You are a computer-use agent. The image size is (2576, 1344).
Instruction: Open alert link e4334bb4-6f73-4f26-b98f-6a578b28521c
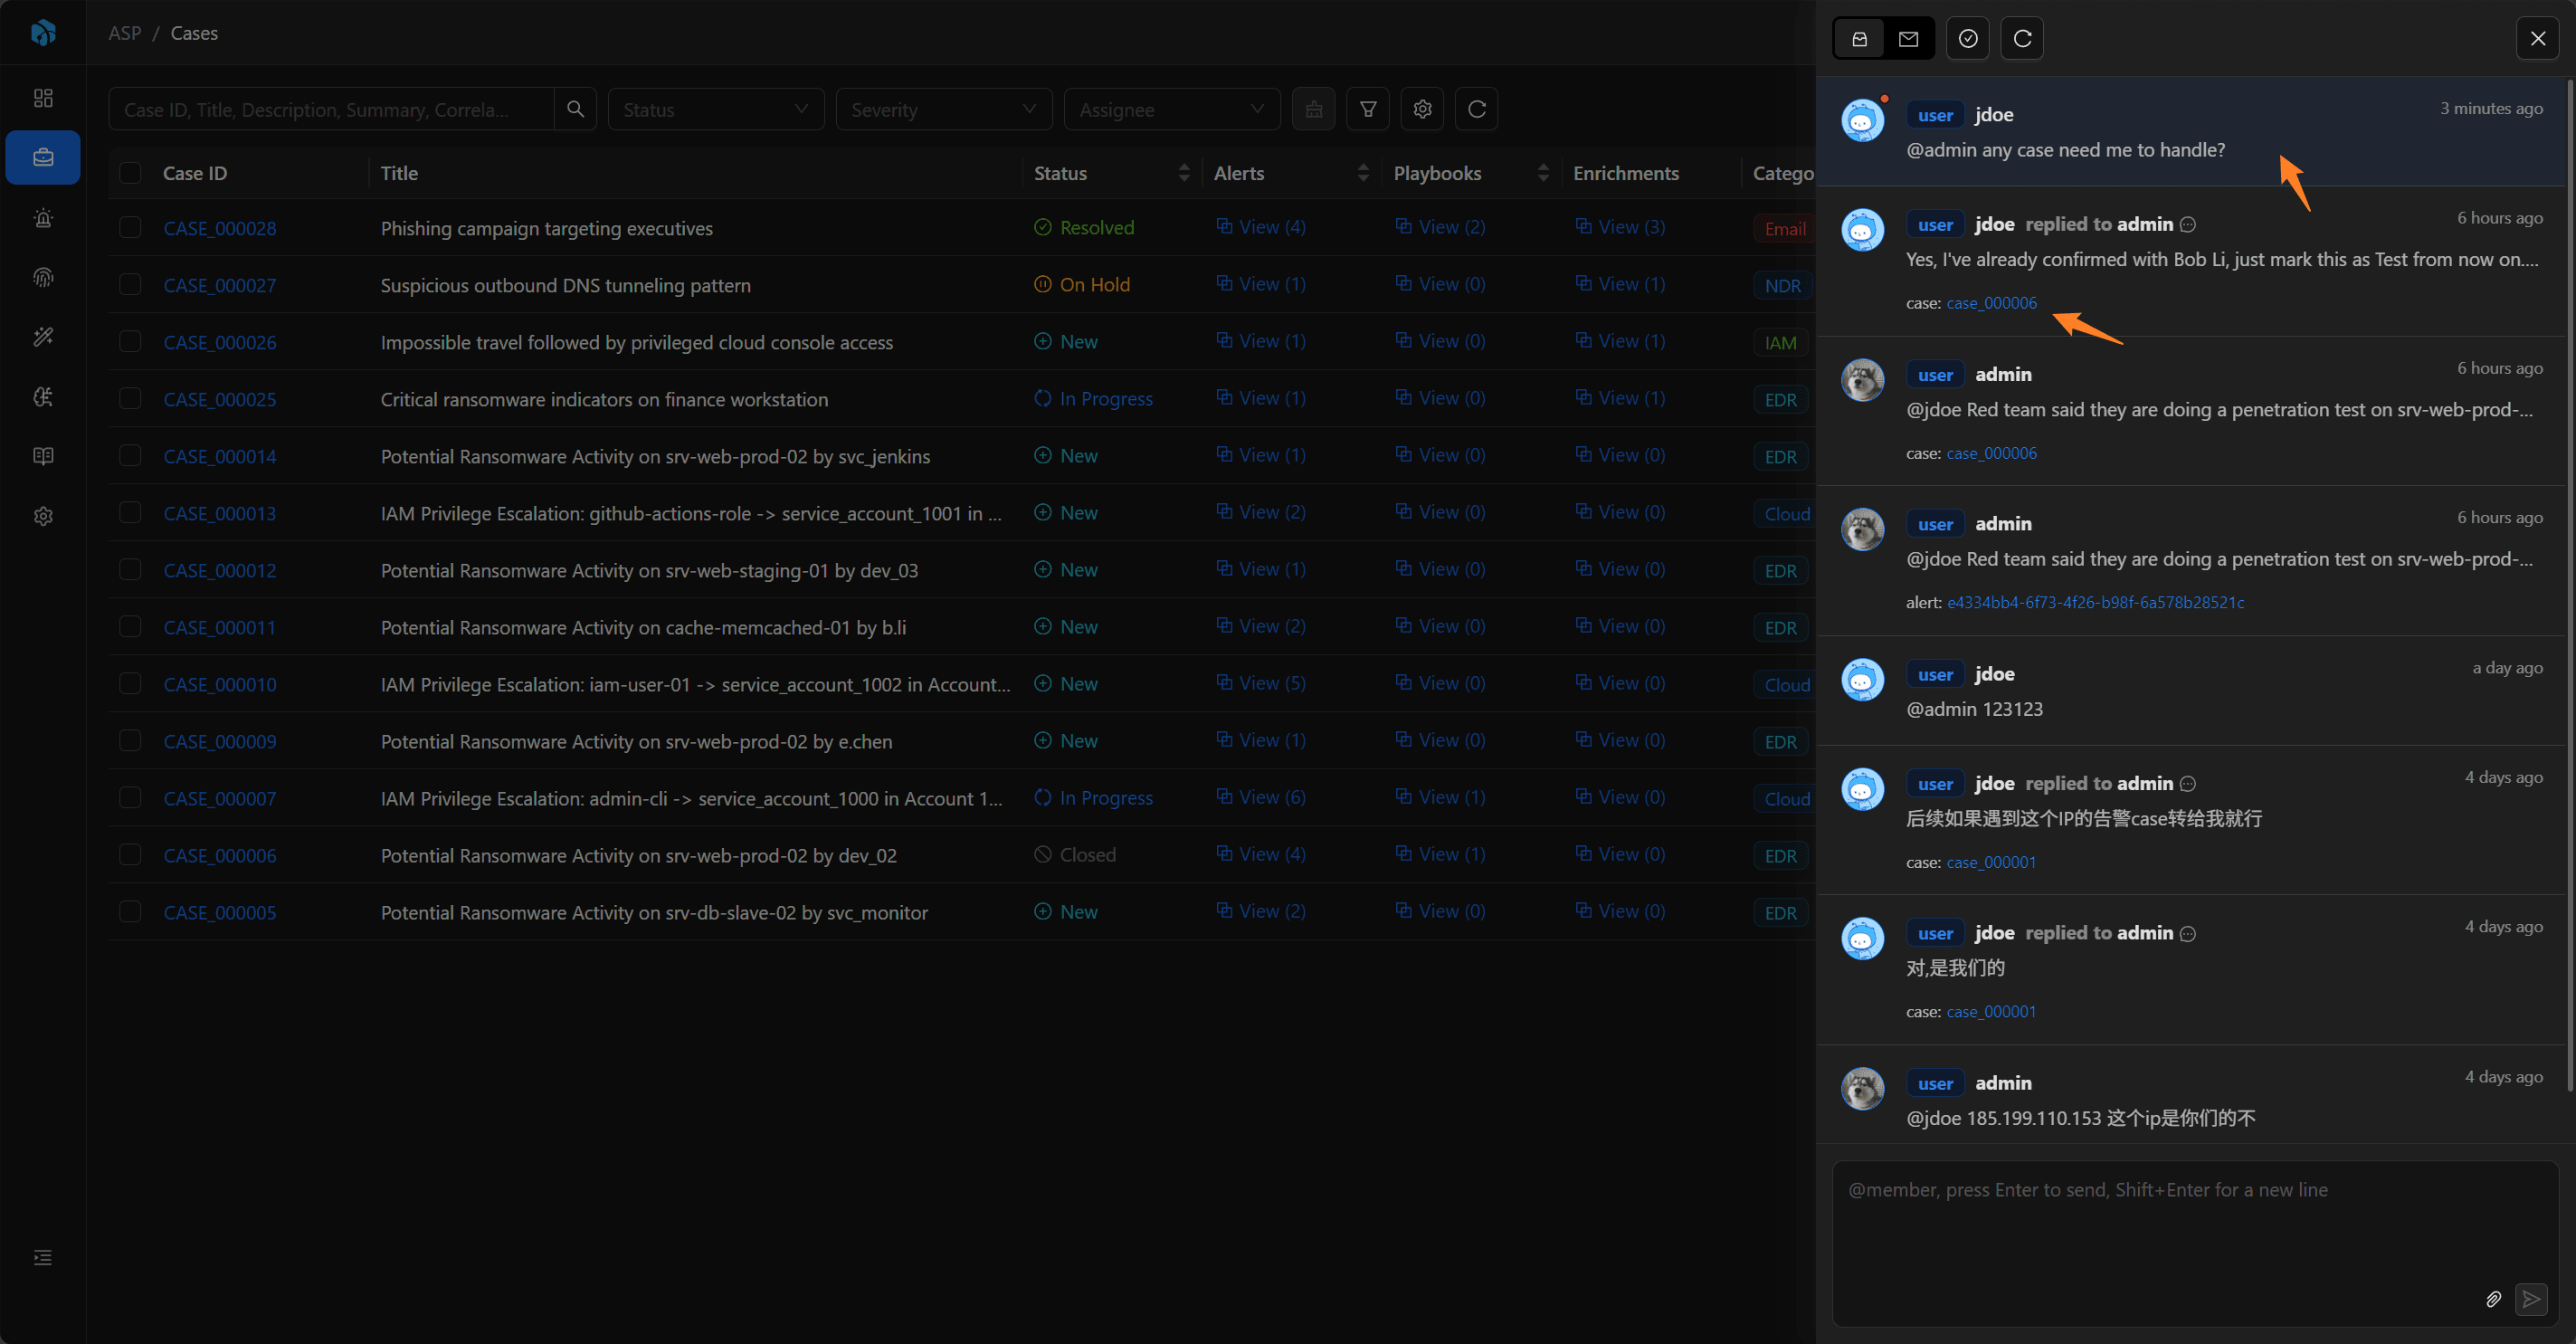[x=2095, y=602]
